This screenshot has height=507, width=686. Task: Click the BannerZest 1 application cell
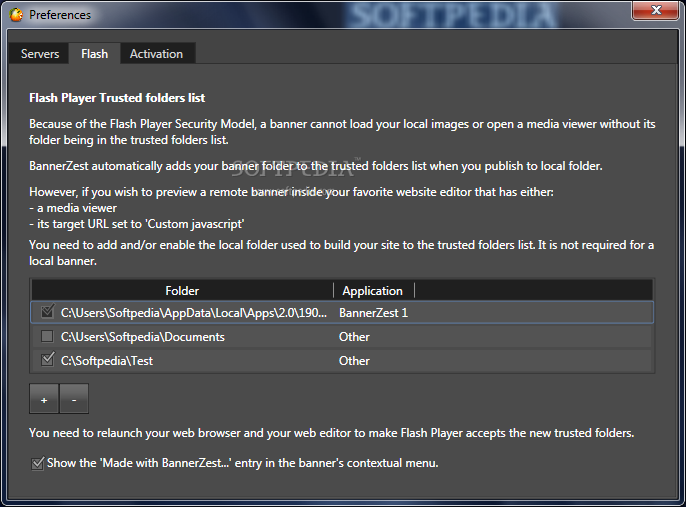tap(373, 313)
